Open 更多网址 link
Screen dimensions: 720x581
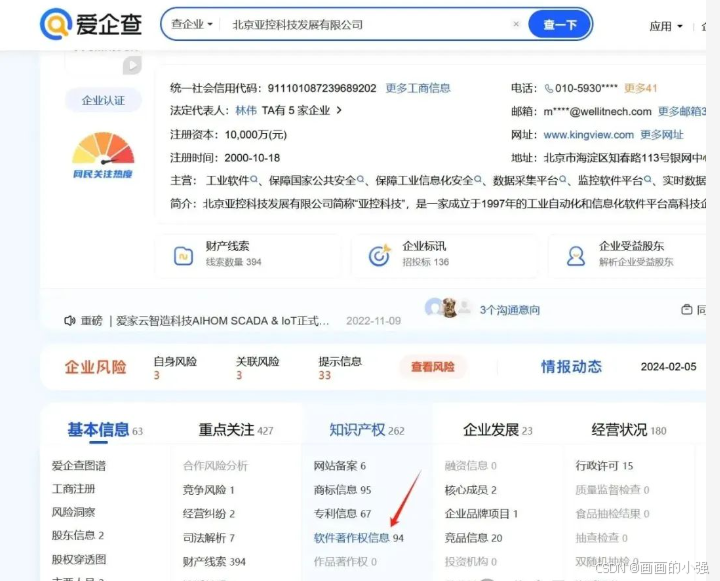click(x=662, y=135)
